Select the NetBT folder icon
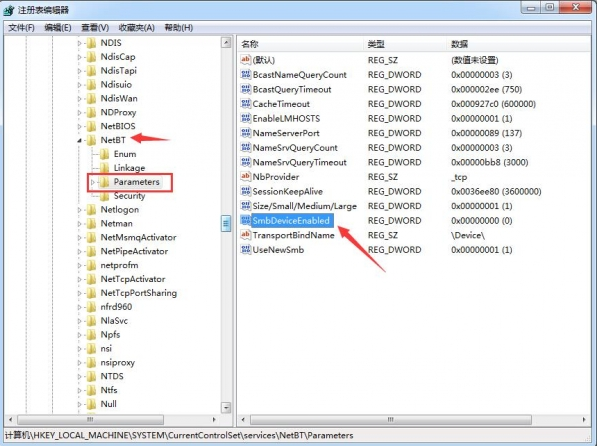The width and height of the screenshot is (598, 446). [x=92, y=140]
